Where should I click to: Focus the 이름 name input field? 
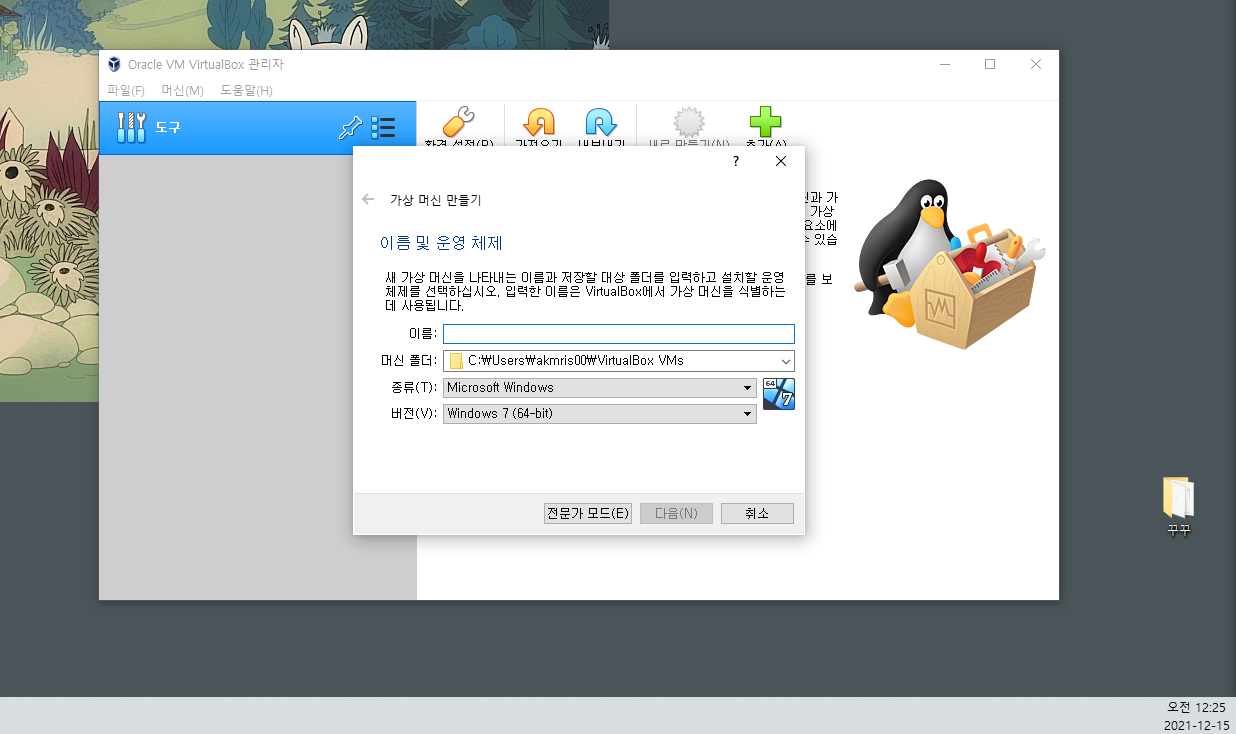619,334
